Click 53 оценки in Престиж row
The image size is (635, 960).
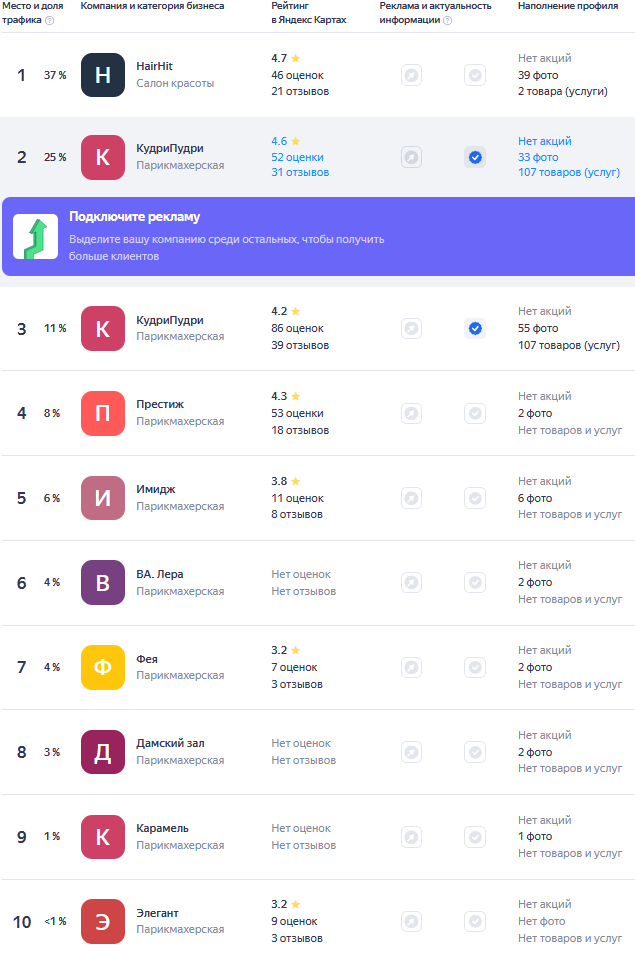(x=298, y=413)
